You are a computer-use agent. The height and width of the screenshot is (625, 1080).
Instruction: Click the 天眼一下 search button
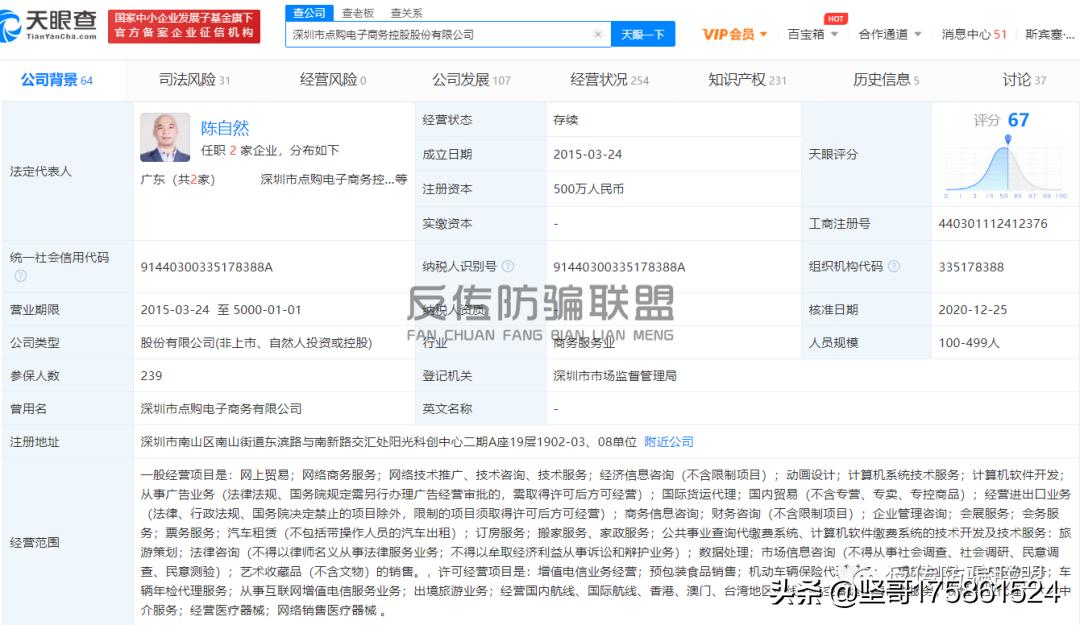click(645, 33)
